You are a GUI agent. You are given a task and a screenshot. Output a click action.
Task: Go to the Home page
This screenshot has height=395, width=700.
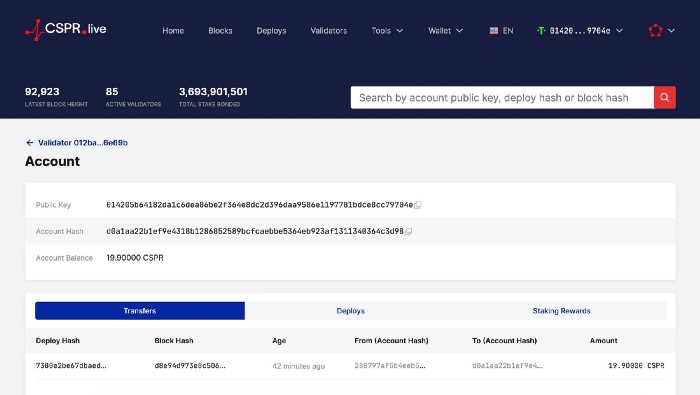pos(173,31)
